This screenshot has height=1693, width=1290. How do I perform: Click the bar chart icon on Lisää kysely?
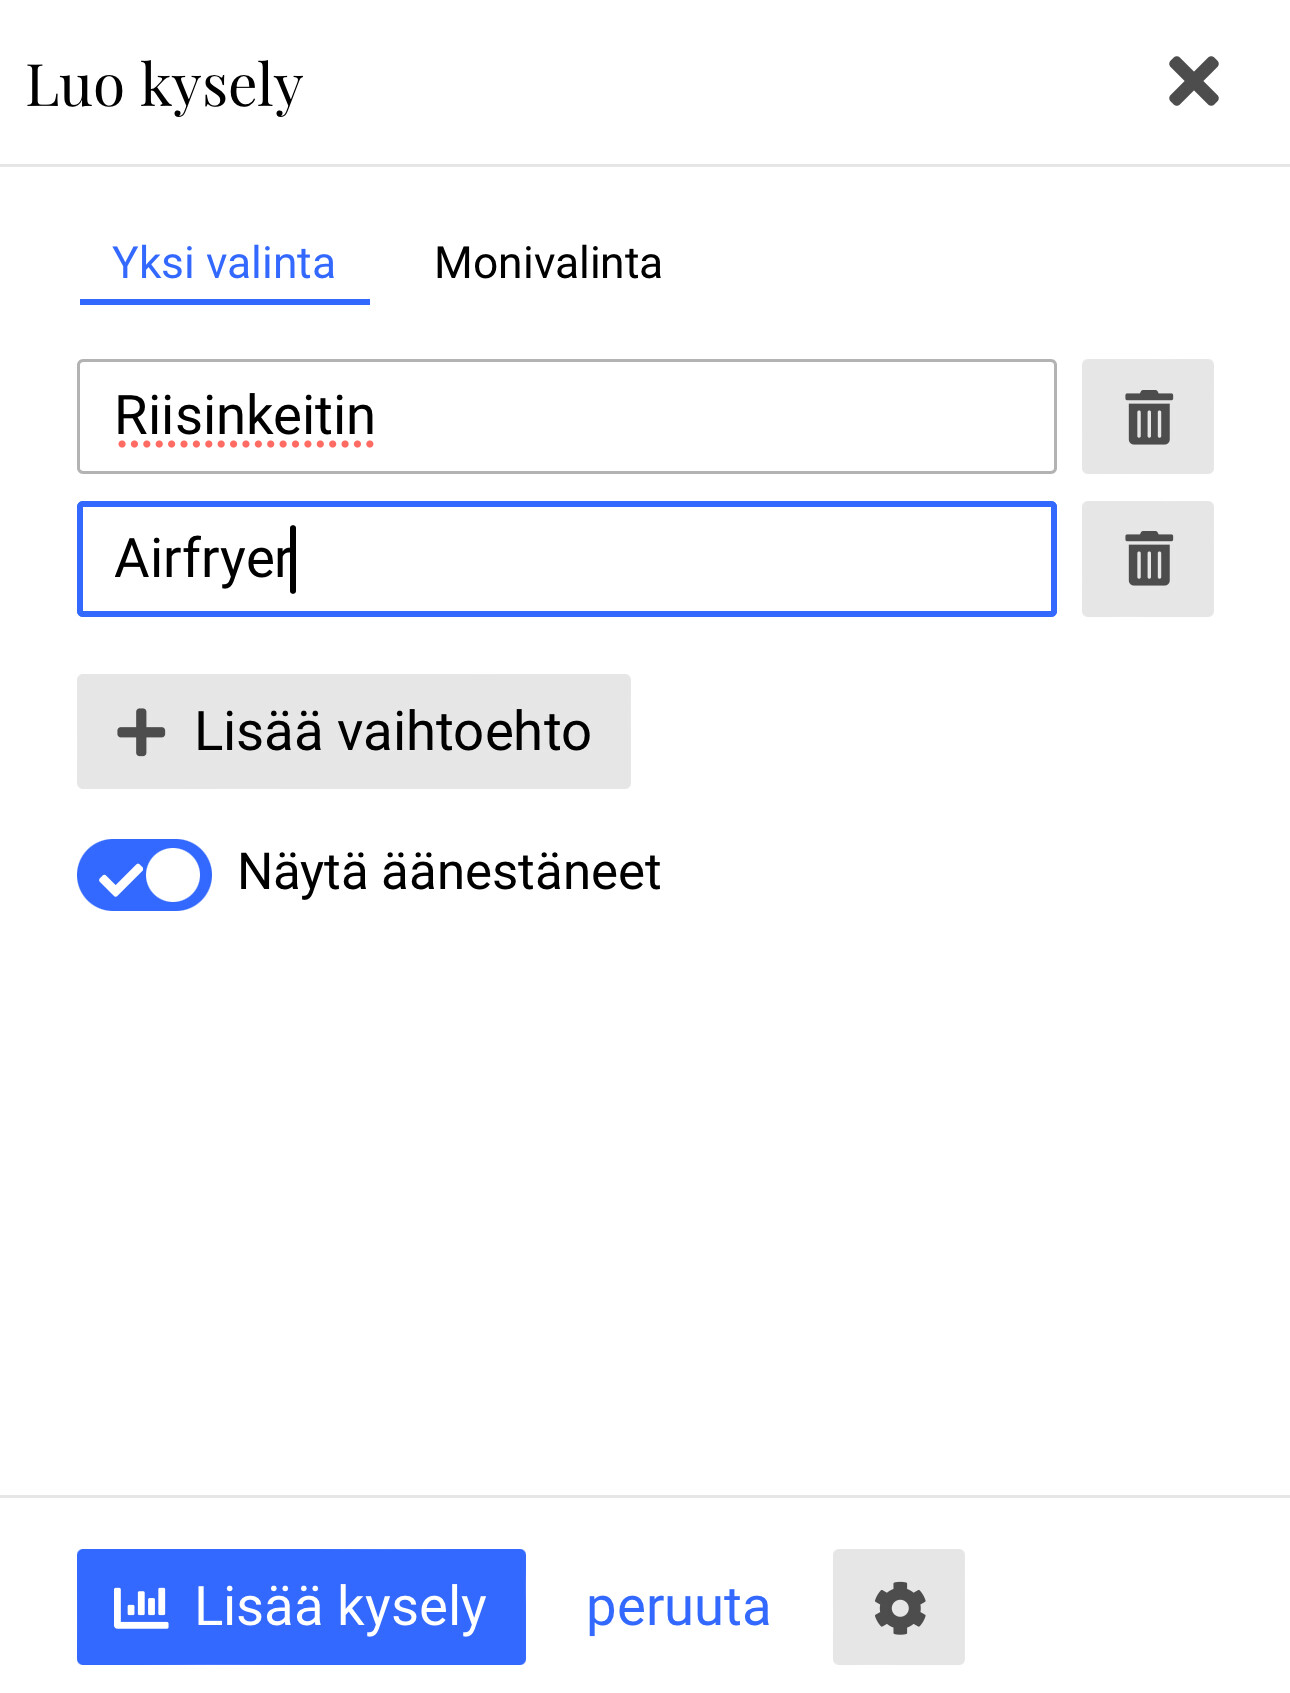(x=141, y=1607)
